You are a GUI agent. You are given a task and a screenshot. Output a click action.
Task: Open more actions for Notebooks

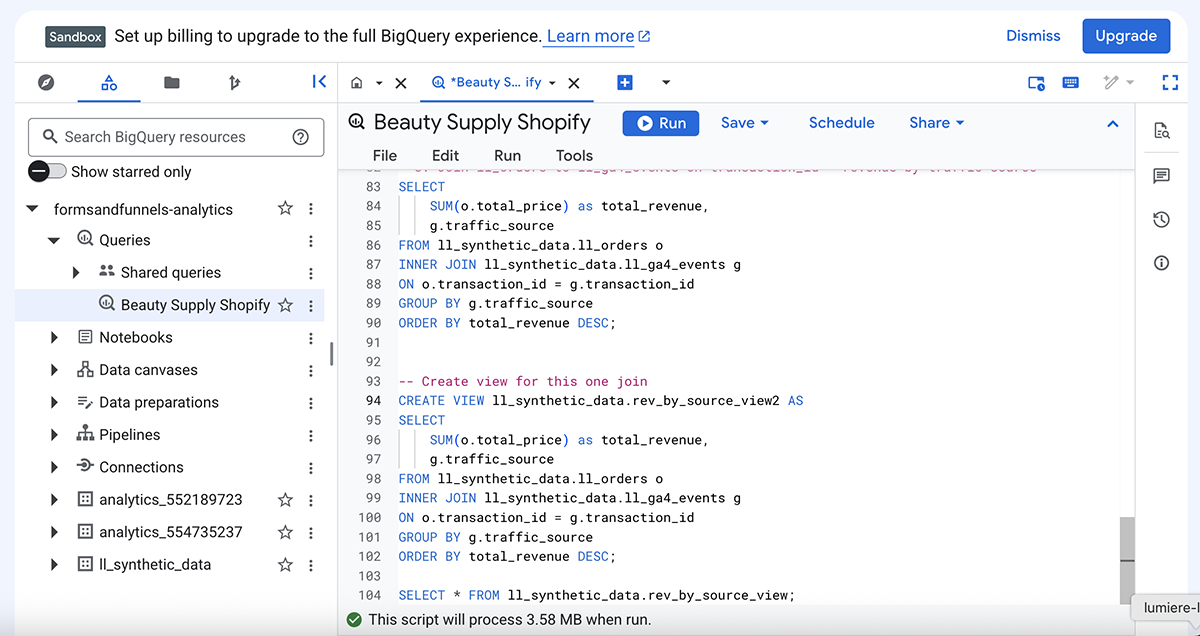coord(311,338)
